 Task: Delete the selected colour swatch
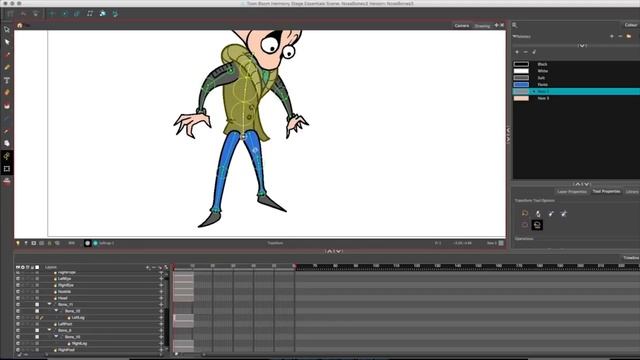click(x=525, y=52)
